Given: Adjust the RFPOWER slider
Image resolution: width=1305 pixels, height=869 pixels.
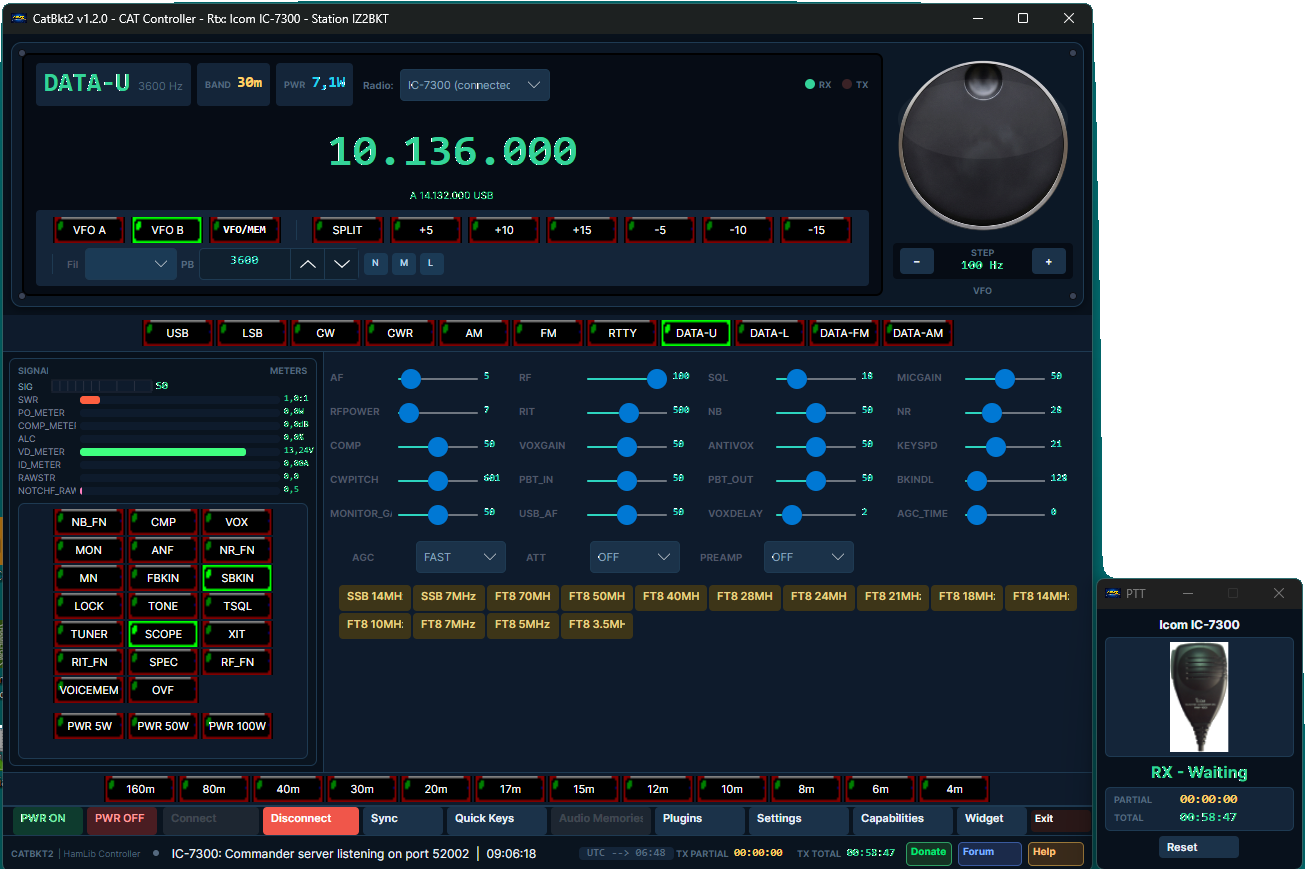Looking at the screenshot, I should coord(438,412).
